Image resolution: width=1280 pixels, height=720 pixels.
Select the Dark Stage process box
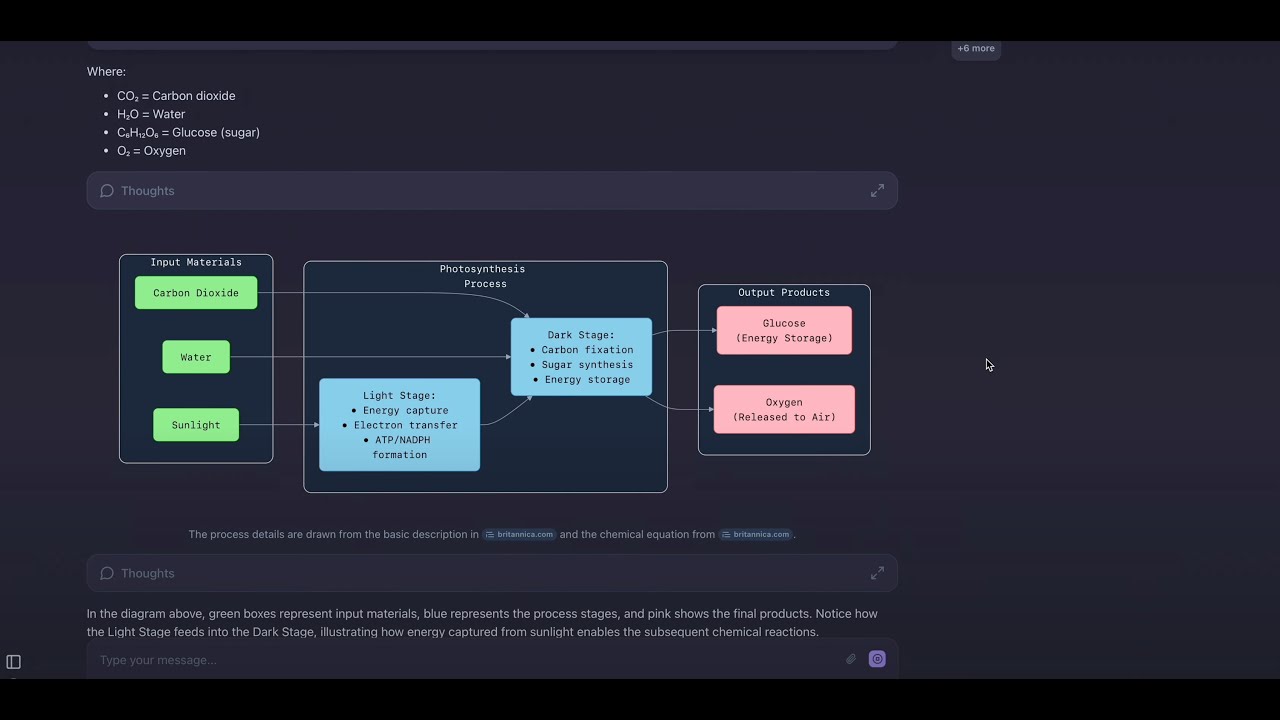581,357
